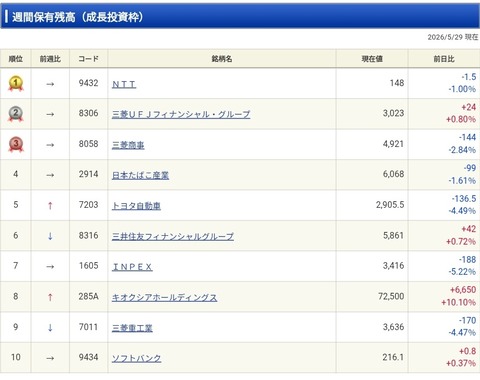Click current price 6,068

click(x=393, y=174)
